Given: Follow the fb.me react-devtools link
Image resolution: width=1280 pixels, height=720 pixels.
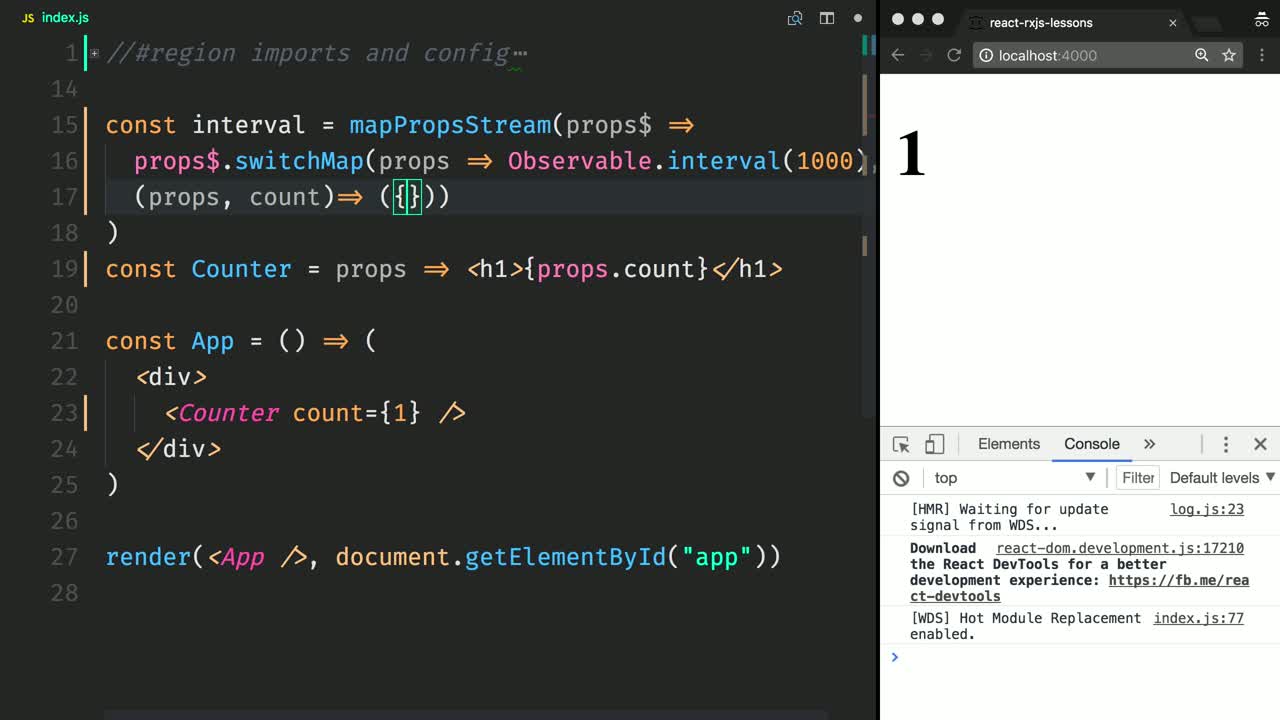Looking at the screenshot, I should (1178, 580).
